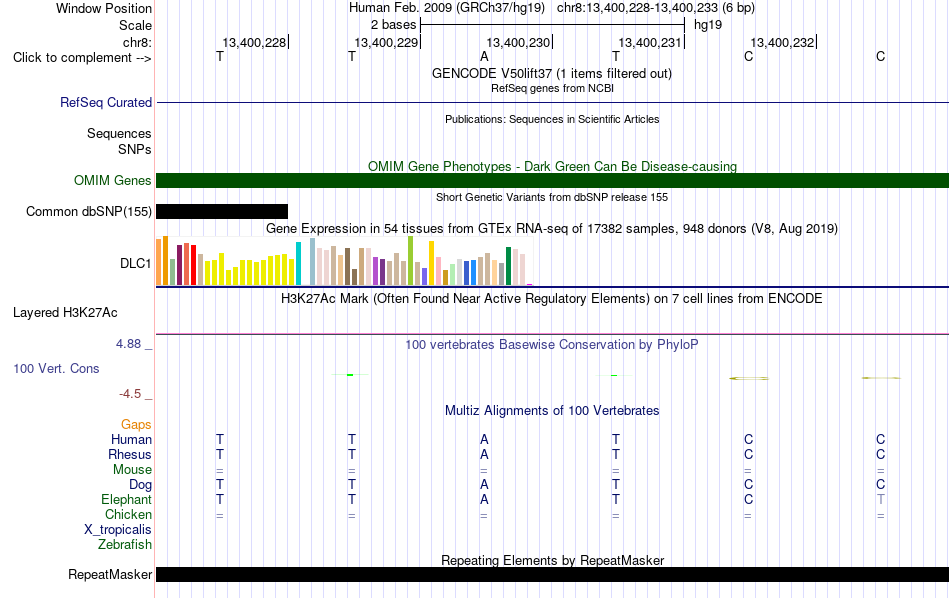Select the dark green OMIM Genes bar

click(x=552, y=181)
